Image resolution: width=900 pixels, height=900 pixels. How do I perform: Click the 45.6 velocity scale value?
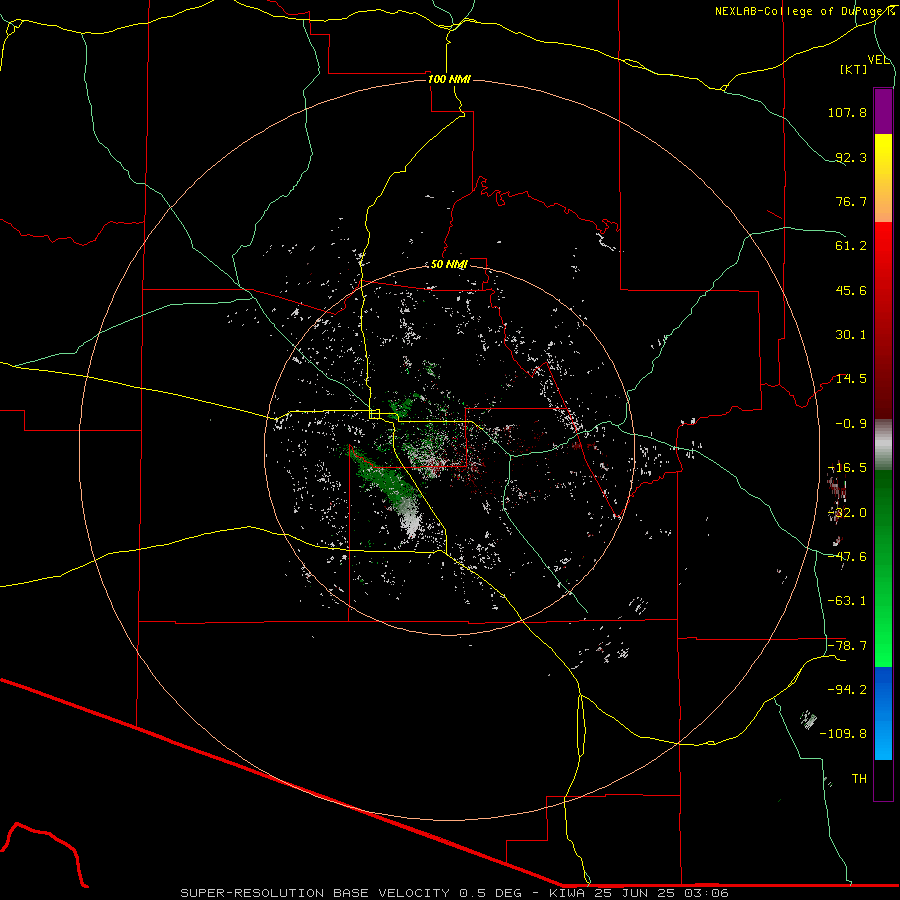(851, 290)
